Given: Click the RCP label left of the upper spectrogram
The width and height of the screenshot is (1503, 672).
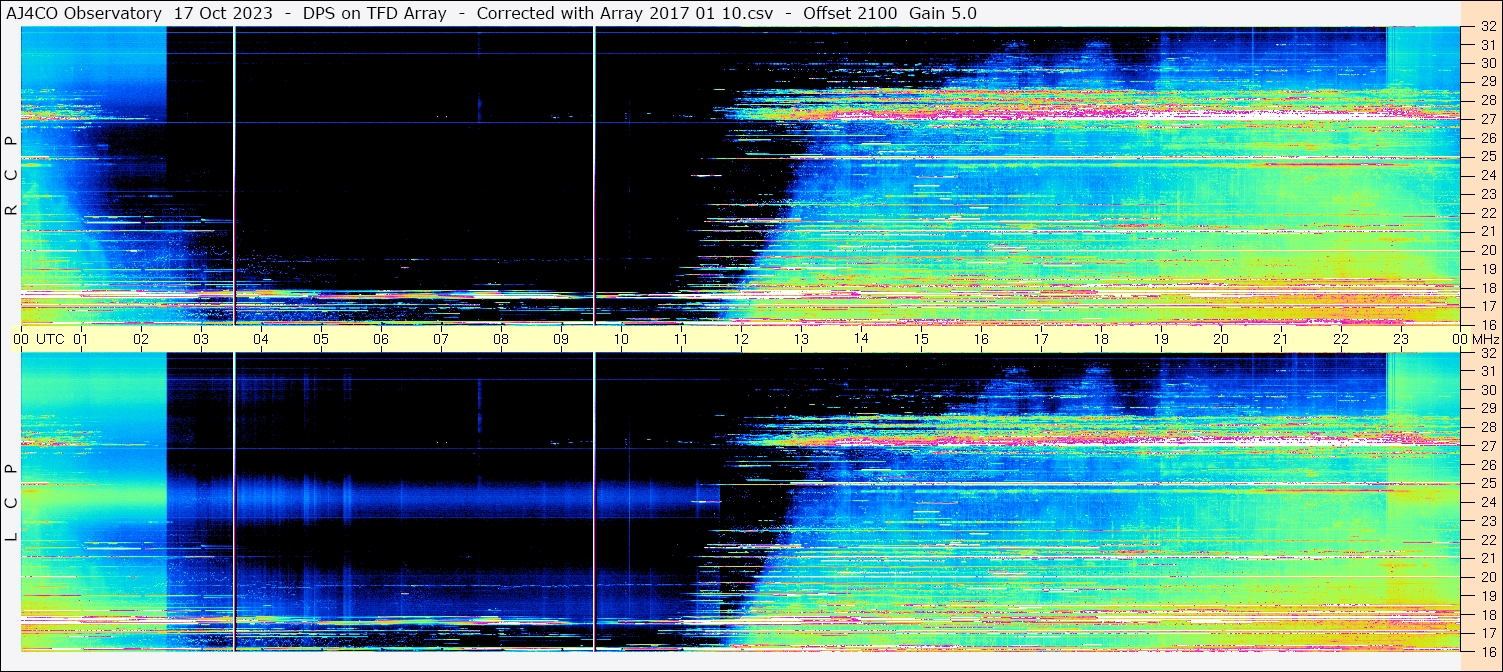Looking at the screenshot, I should click(x=11, y=176).
